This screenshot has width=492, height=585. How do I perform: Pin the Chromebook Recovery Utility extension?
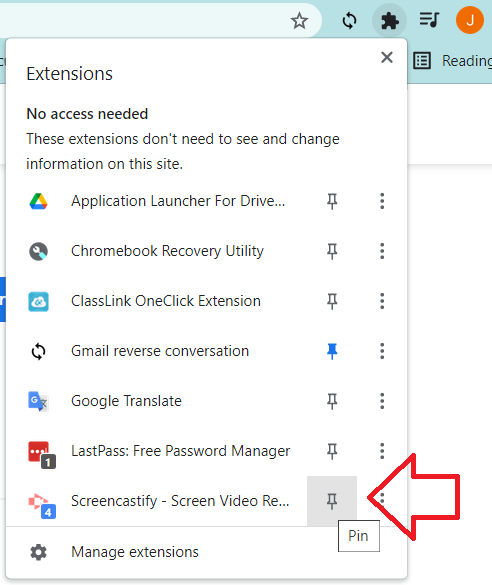[x=332, y=251]
